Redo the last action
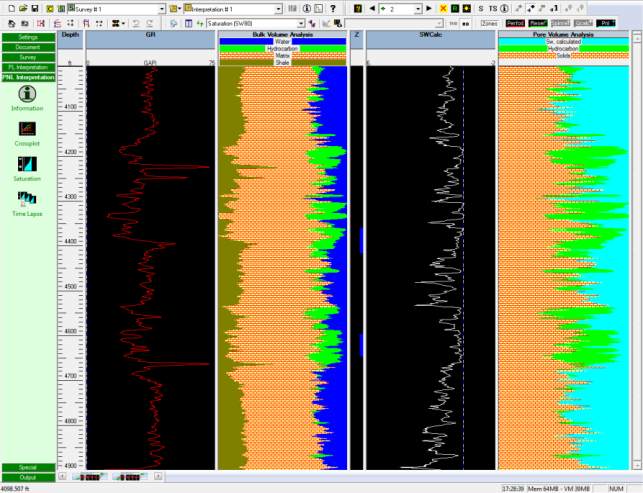The image size is (643, 493). pyautogui.click(x=150, y=24)
